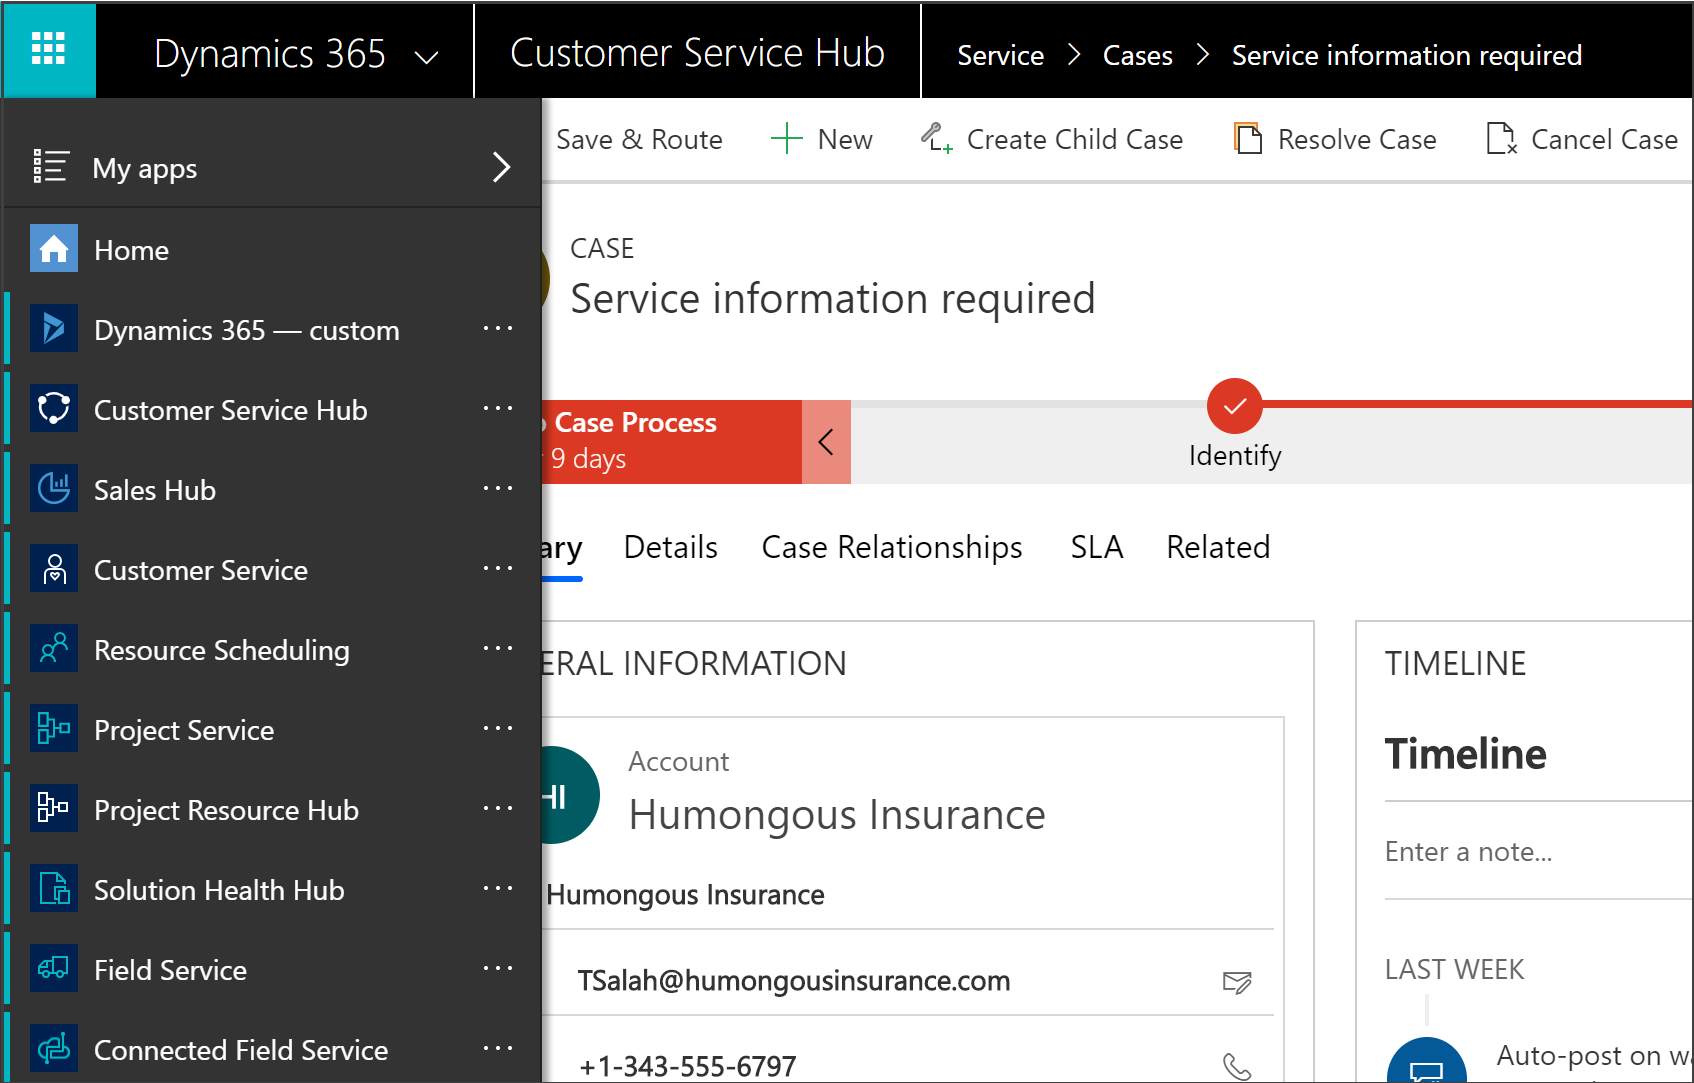The width and height of the screenshot is (1694, 1083).
Task: Click the Create Child Case icon
Action: tap(936, 138)
